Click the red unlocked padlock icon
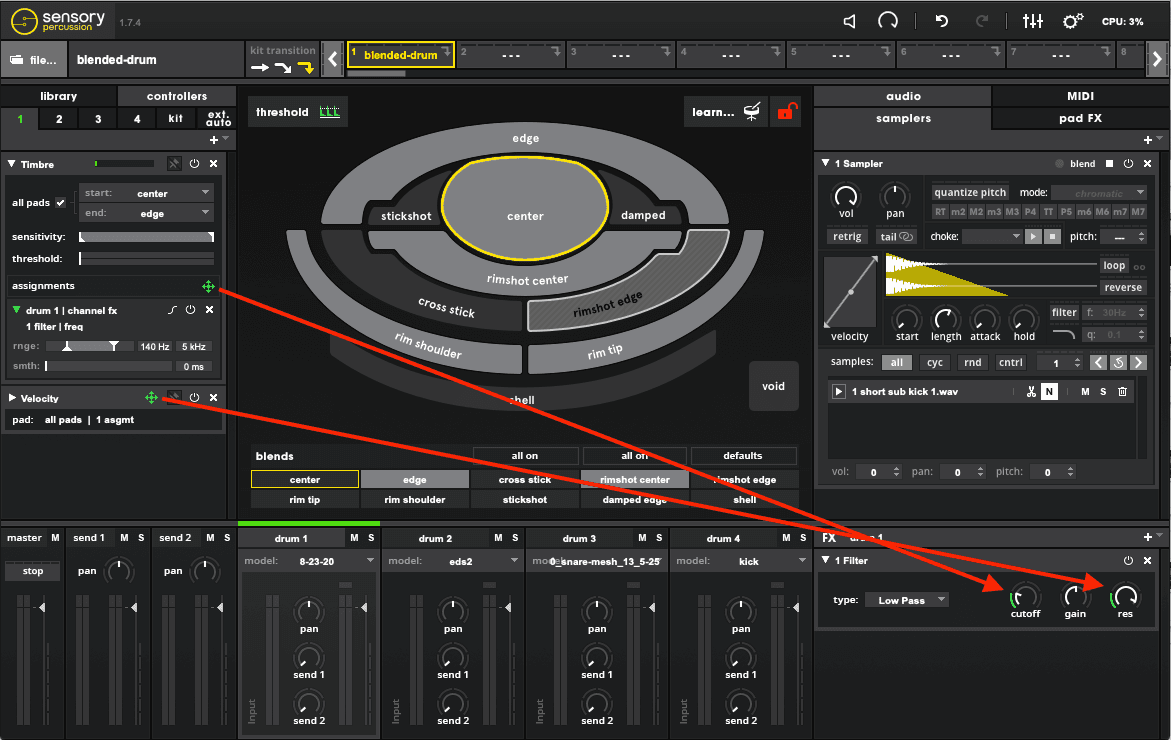This screenshot has width=1171, height=740. (786, 111)
